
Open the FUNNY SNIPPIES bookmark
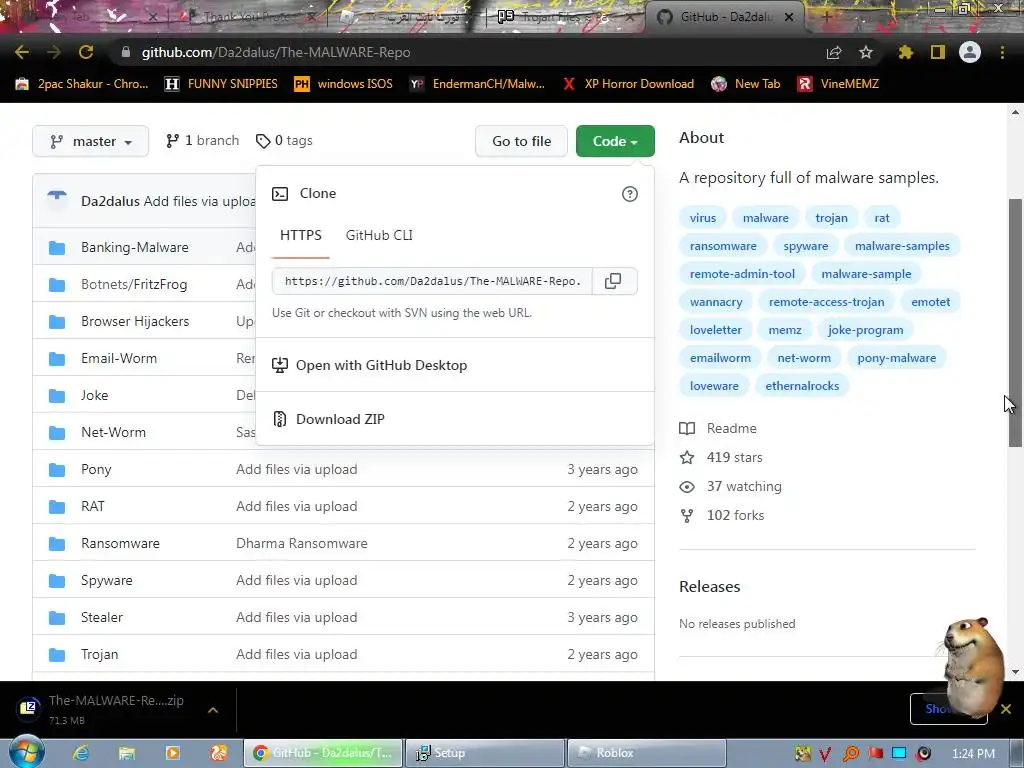tap(221, 84)
